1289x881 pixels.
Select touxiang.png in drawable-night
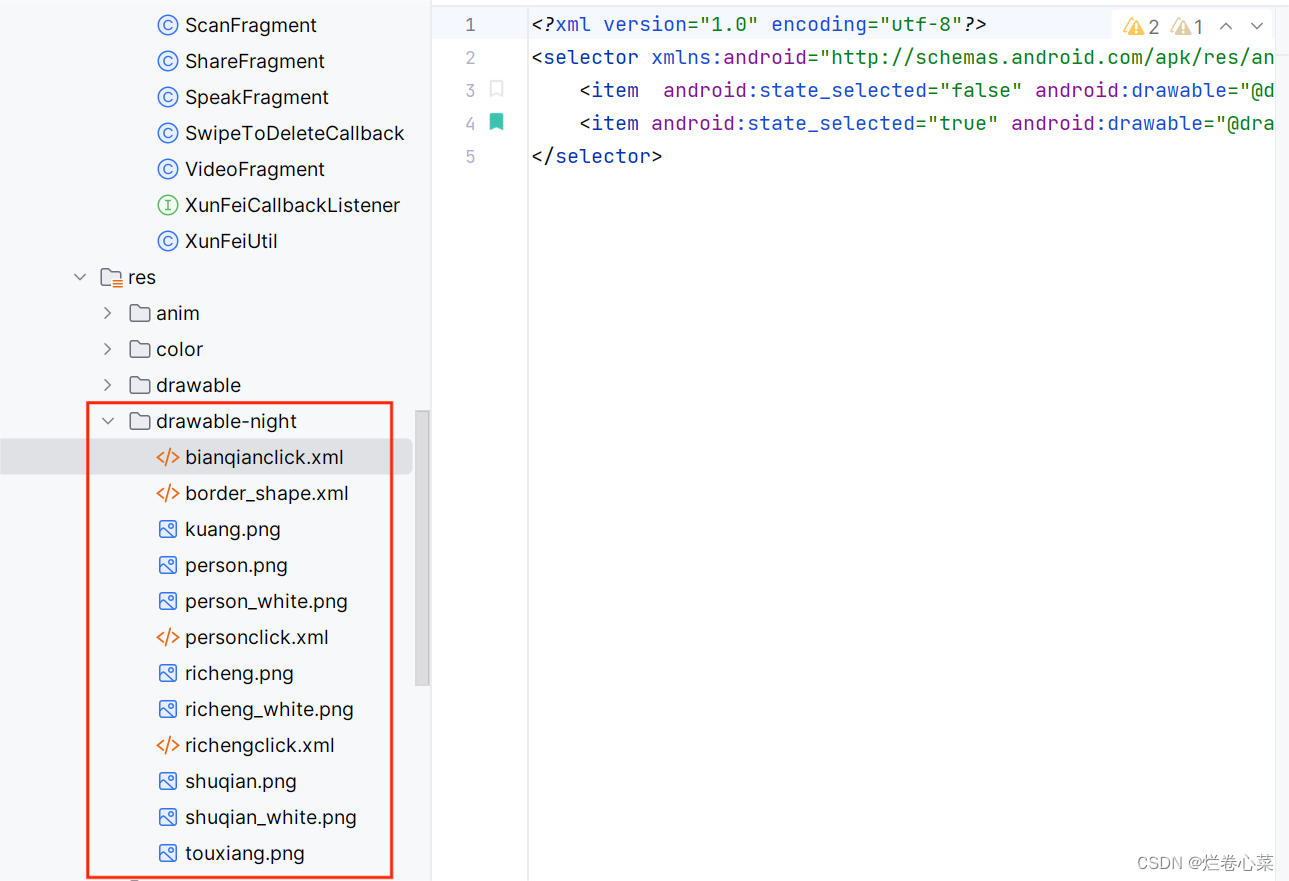click(244, 853)
